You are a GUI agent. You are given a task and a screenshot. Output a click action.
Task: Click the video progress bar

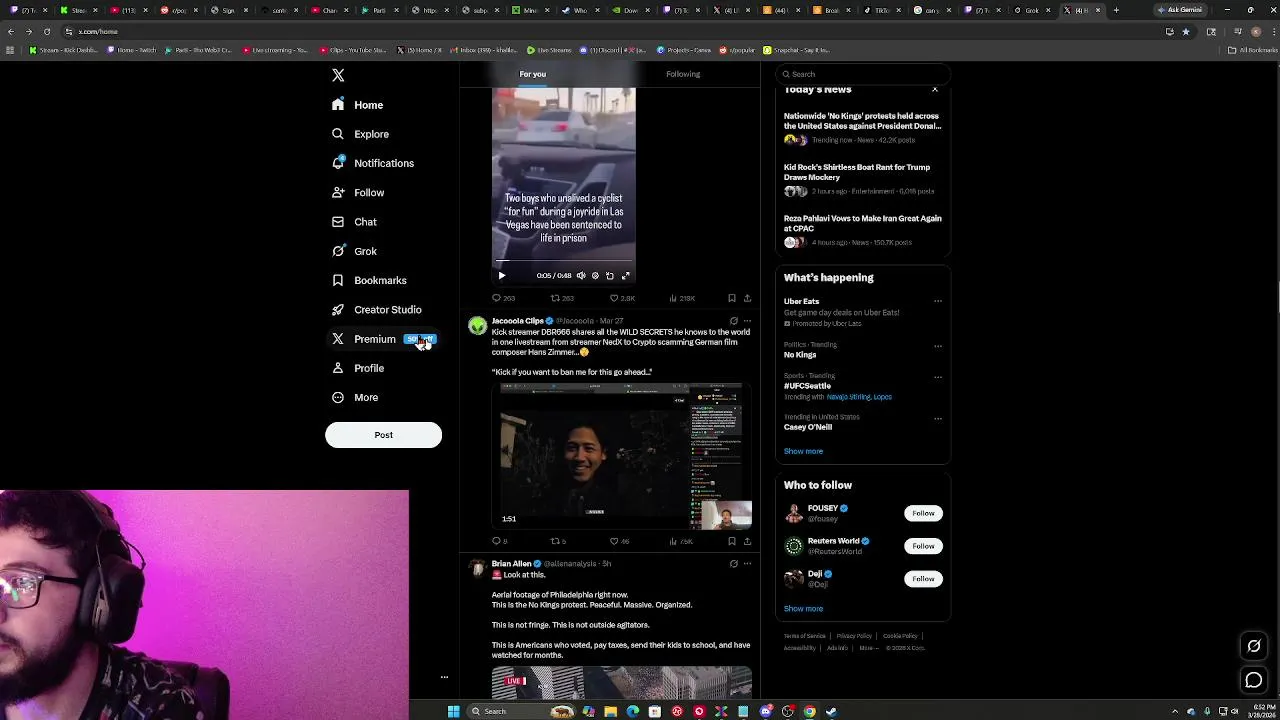click(563, 262)
